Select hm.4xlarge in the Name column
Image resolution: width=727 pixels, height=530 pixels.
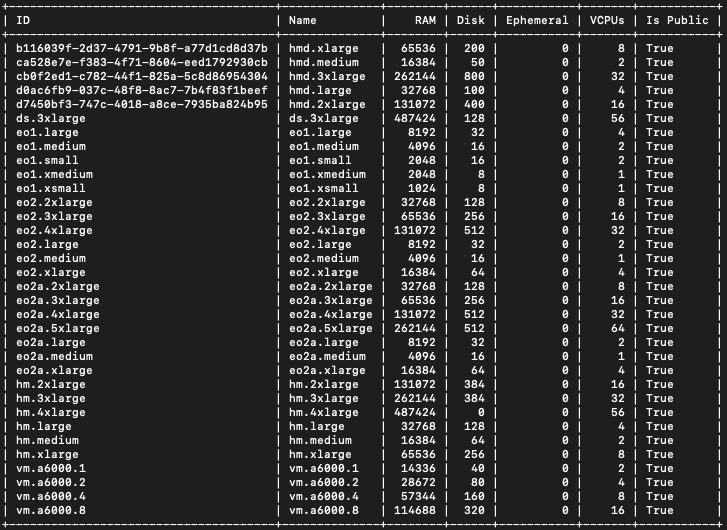[x=324, y=412]
